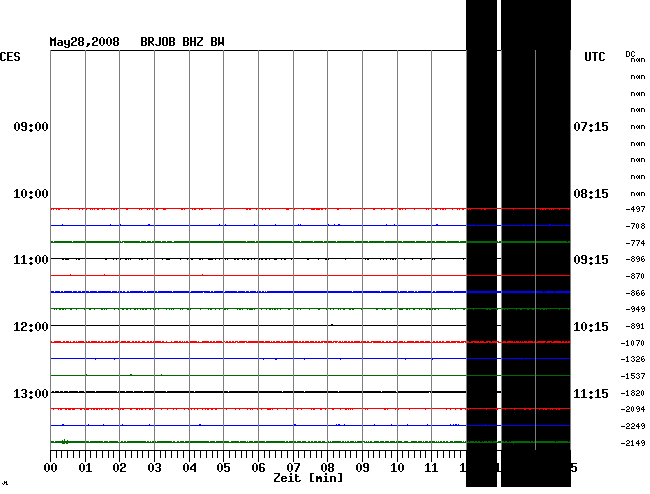Select the DC value -497
This screenshot has height=494, width=650.
point(635,209)
